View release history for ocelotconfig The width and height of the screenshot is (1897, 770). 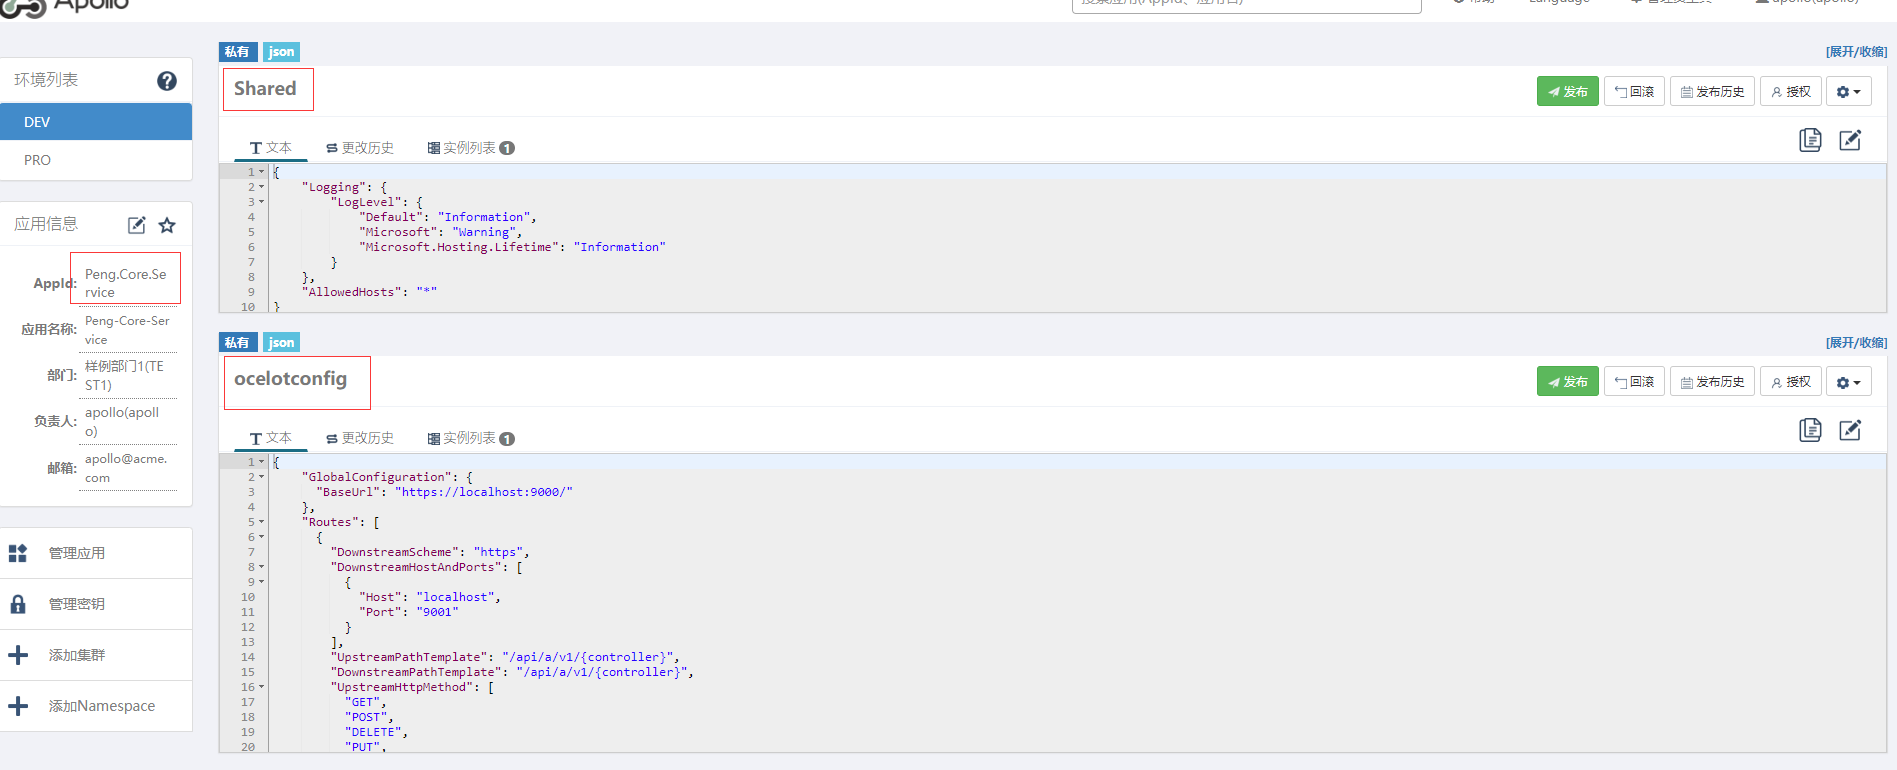coord(1712,381)
